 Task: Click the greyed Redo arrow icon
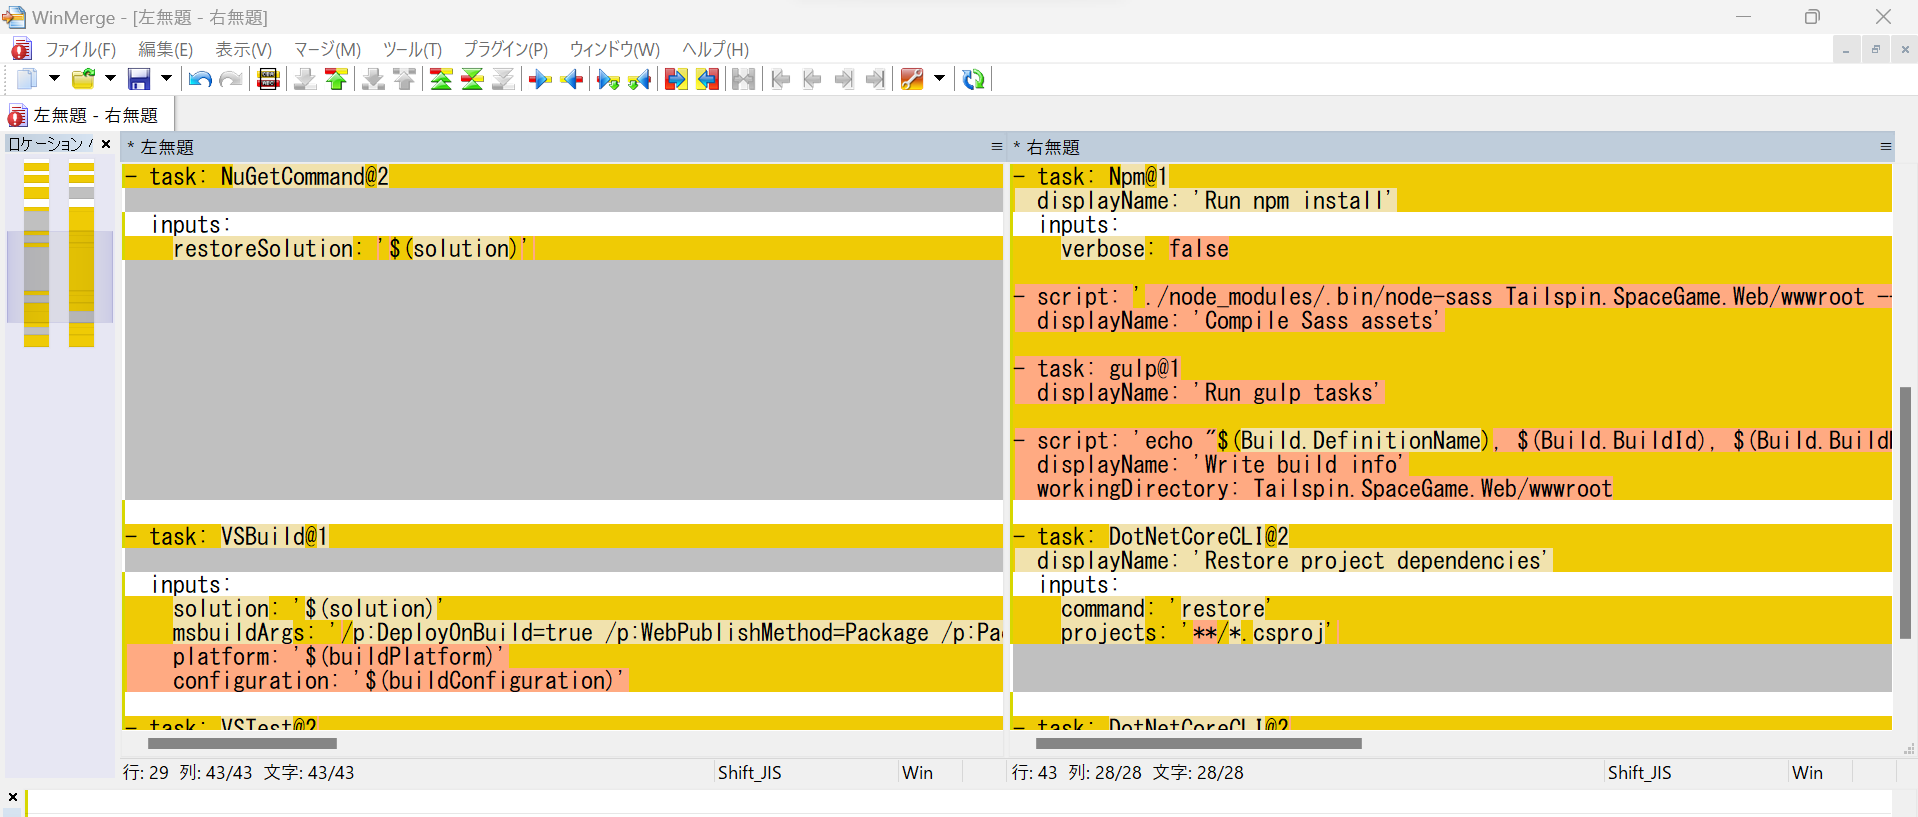tap(231, 79)
